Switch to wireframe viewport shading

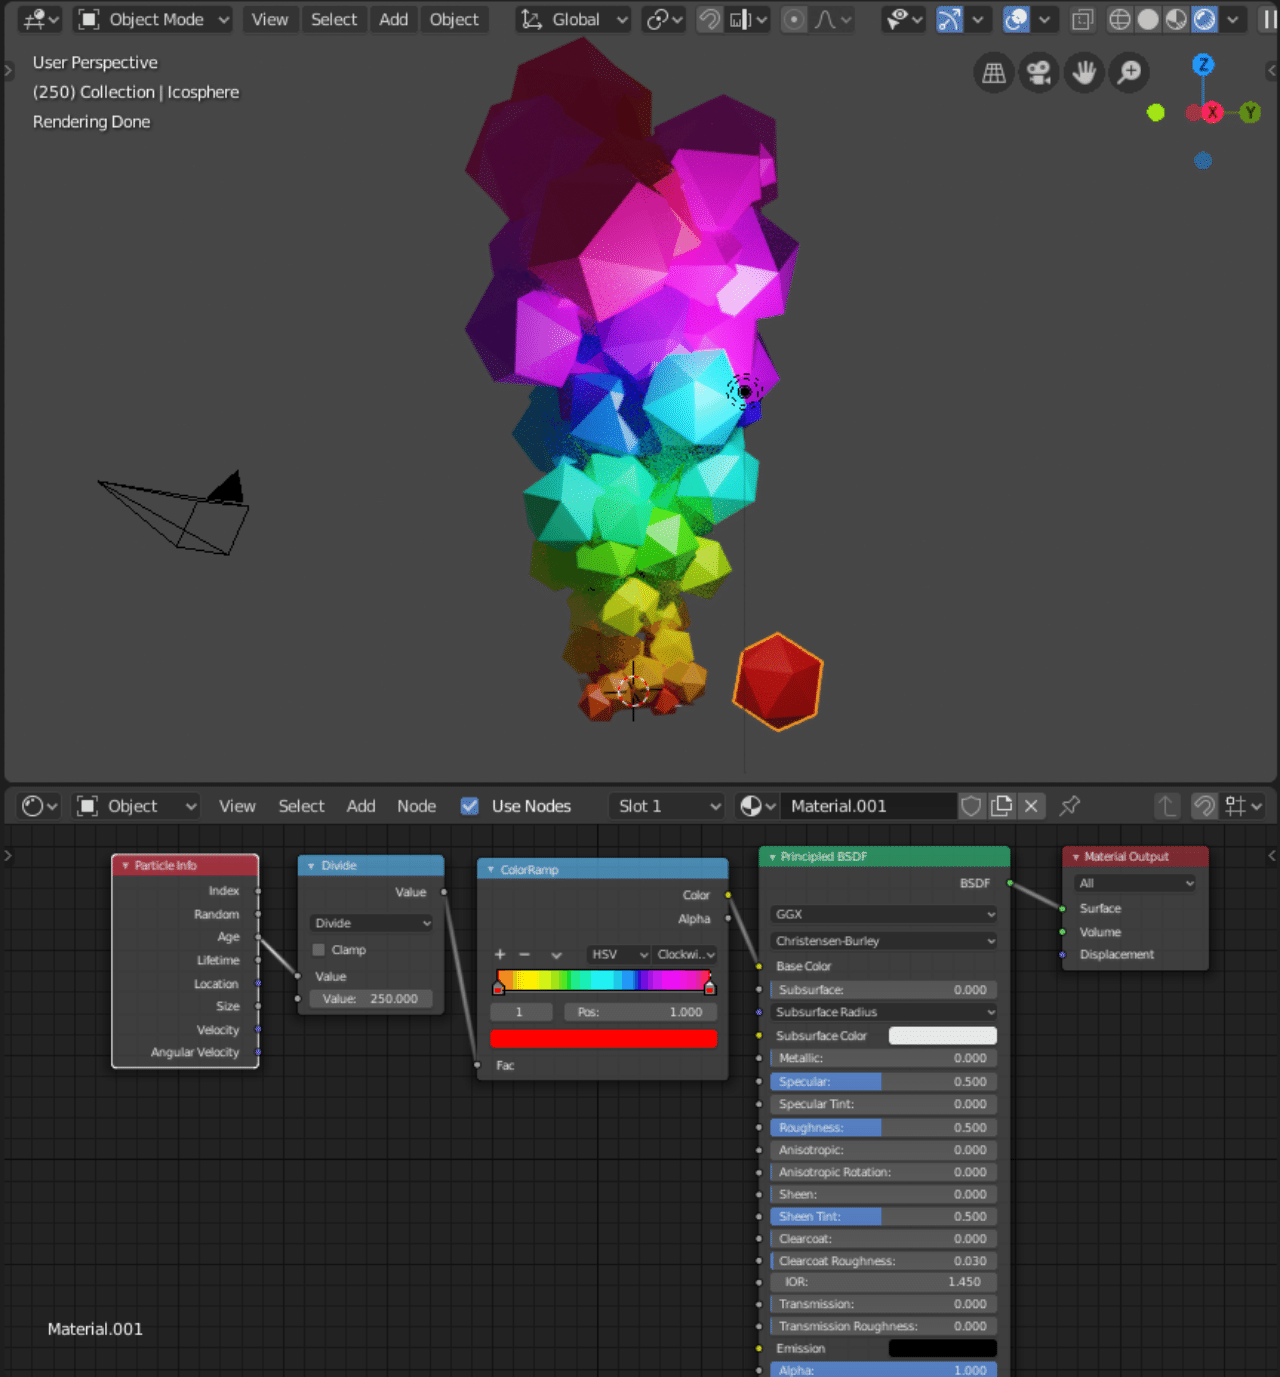pos(1120,19)
